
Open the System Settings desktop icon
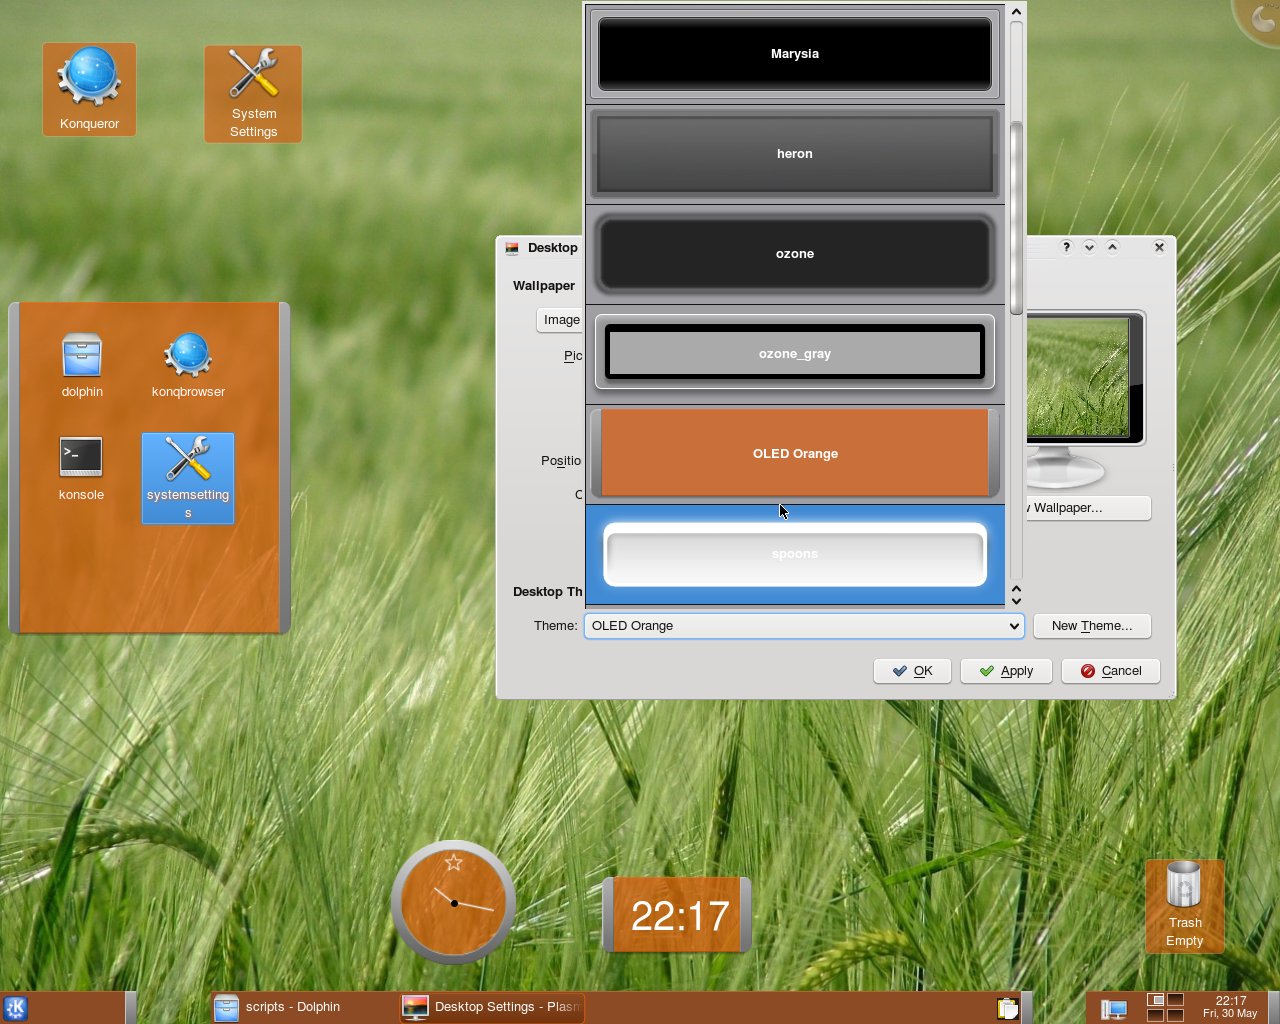pos(253,94)
